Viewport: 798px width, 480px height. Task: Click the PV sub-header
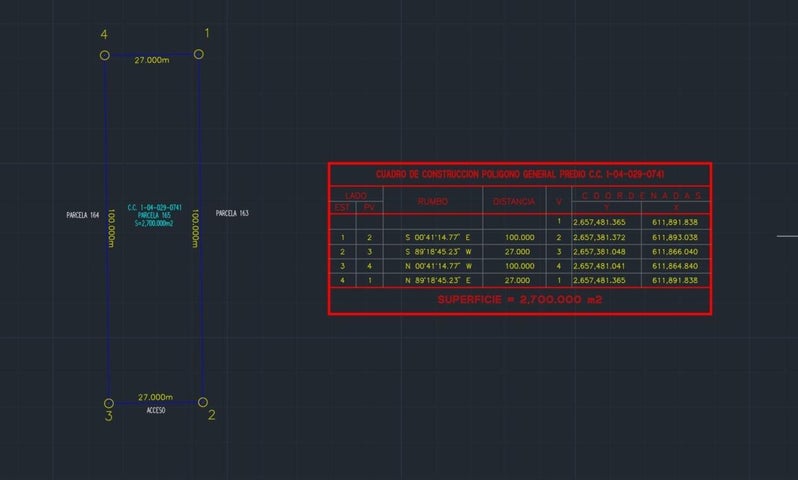(x=369, y=207)
